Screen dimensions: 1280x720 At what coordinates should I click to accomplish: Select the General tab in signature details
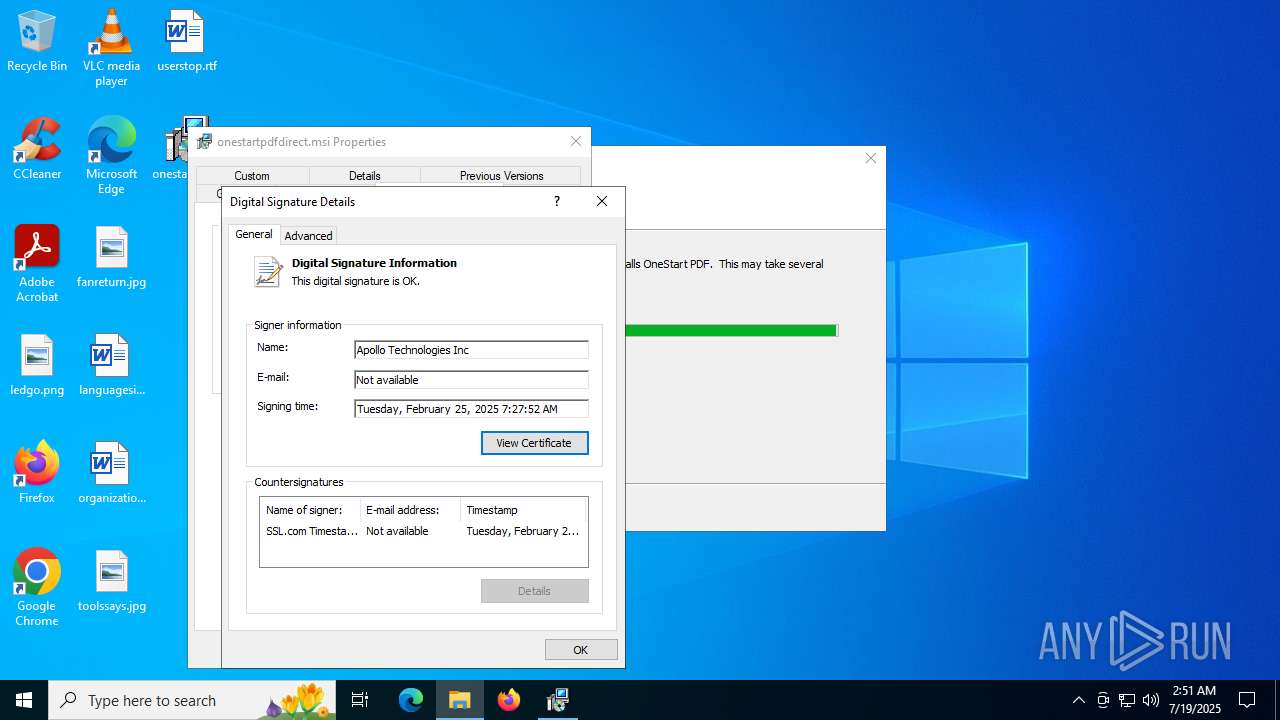coord(254,234)
